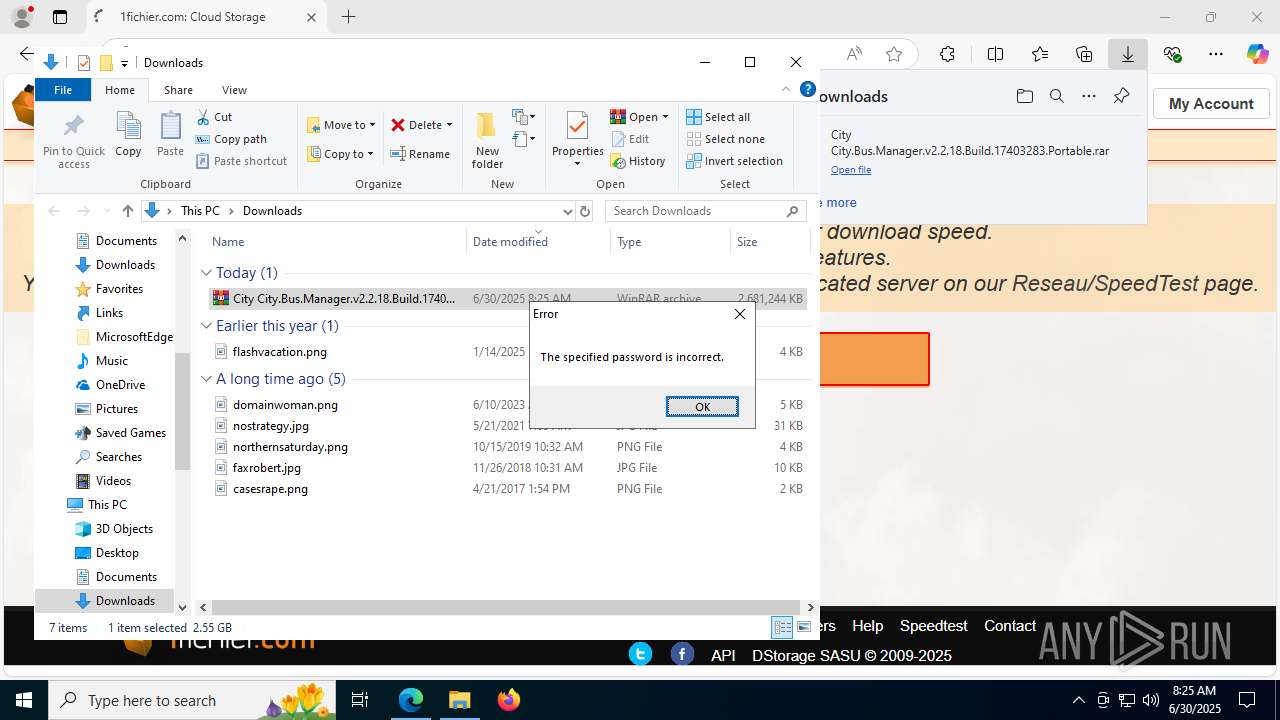The width and height of the screenshot is (1280, 720).
Task: Search downloads in Edge panel
Action: (x=1056, y=96)
